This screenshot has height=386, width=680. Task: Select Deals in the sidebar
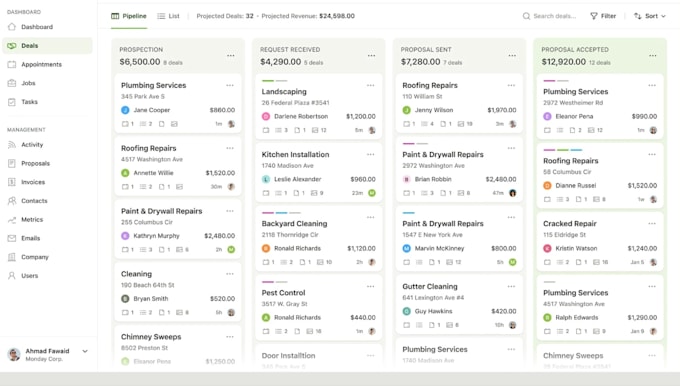pos(47,46)
